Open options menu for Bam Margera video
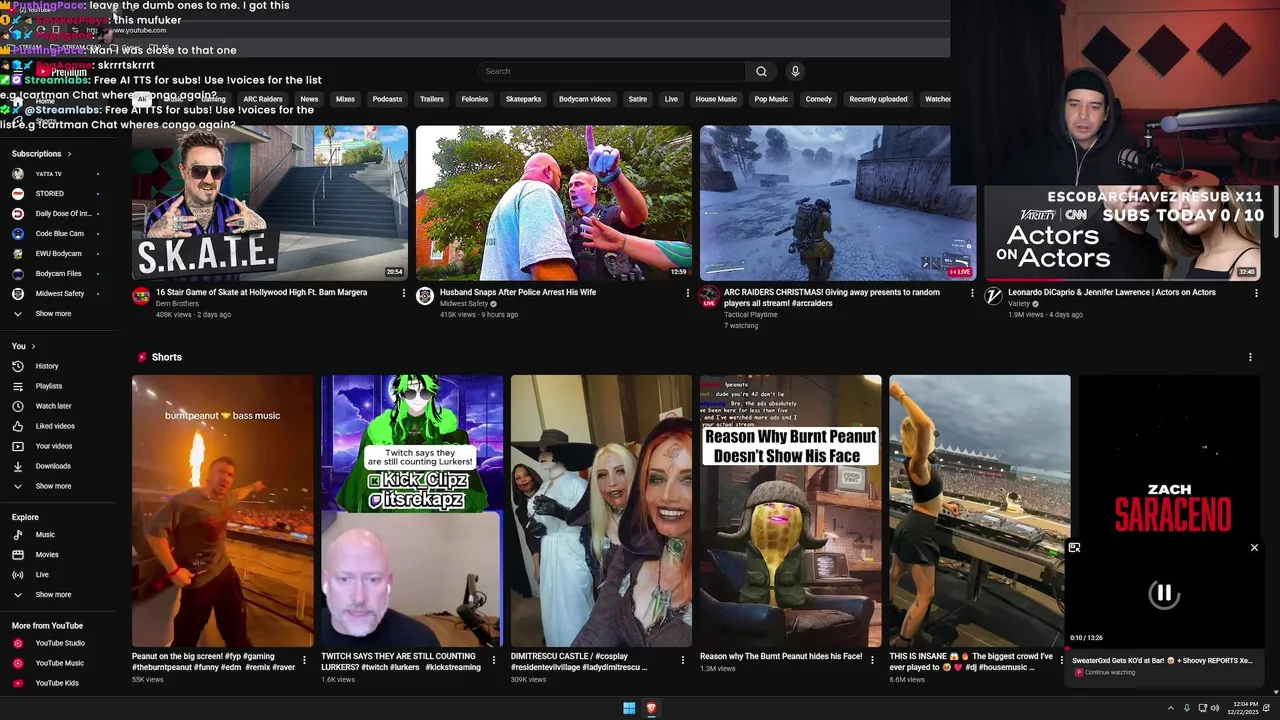The width and height of the screenshot is (1280, 720). (404, 293)
